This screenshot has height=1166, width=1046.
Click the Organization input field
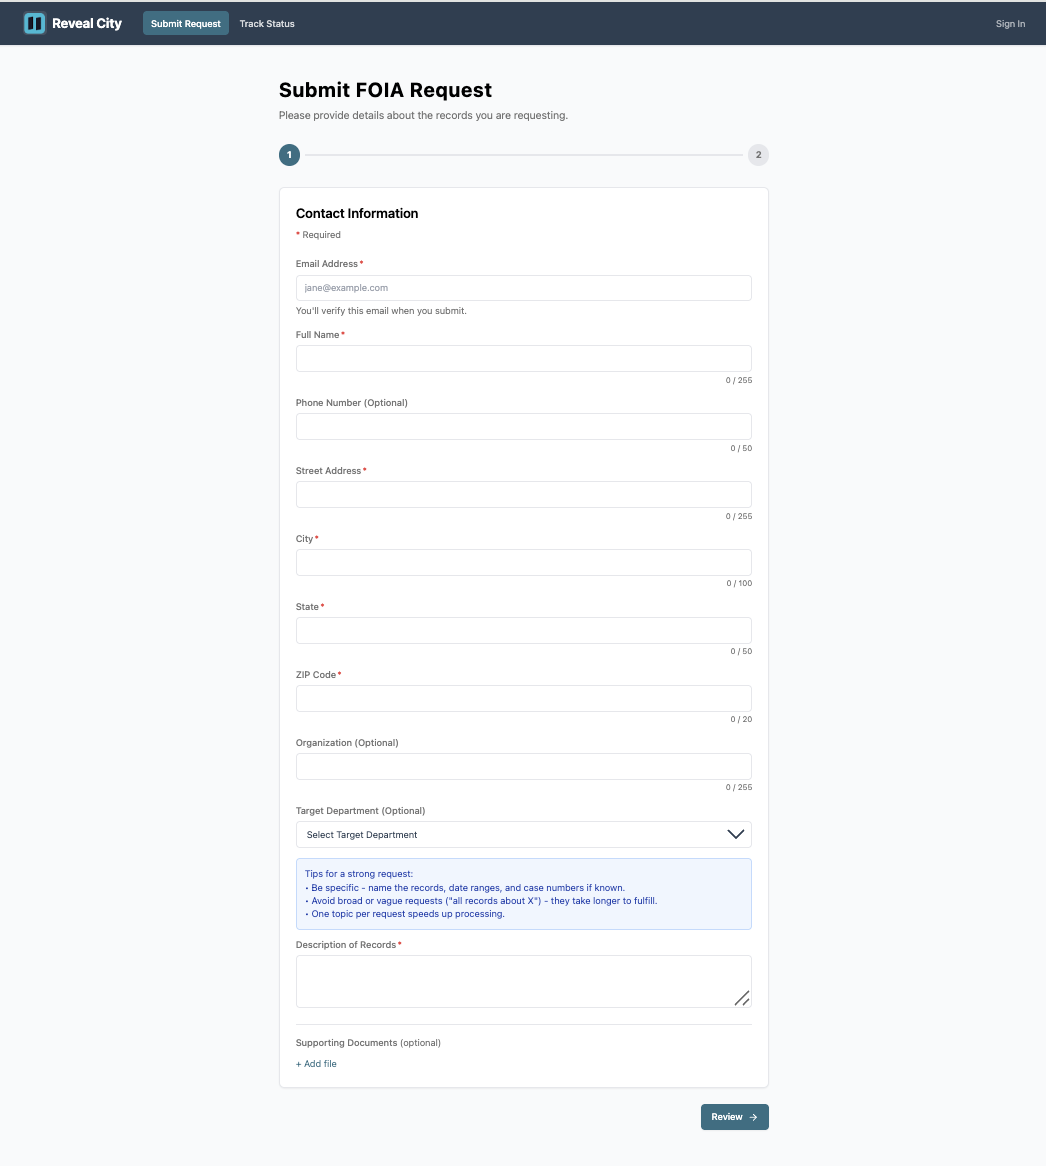tap(523, 767)
